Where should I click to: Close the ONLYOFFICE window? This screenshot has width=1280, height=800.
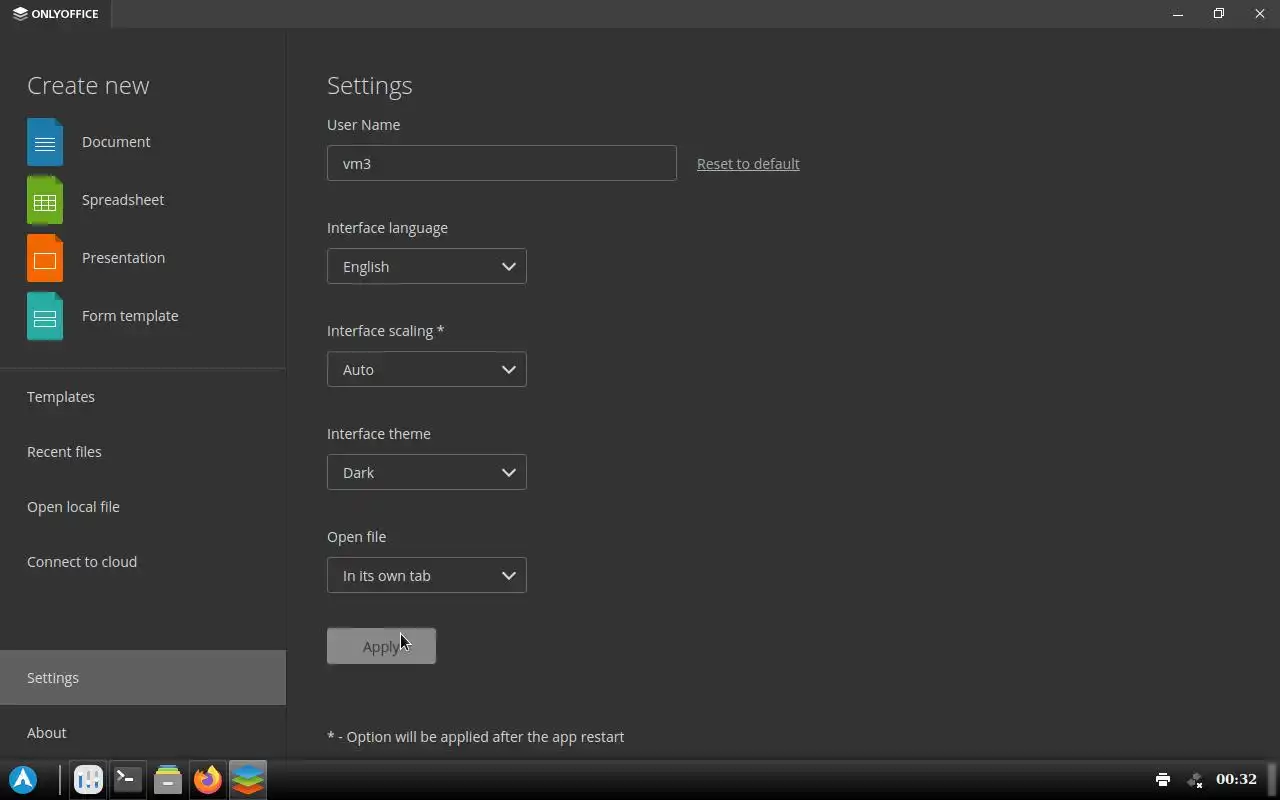[1260, 14]
